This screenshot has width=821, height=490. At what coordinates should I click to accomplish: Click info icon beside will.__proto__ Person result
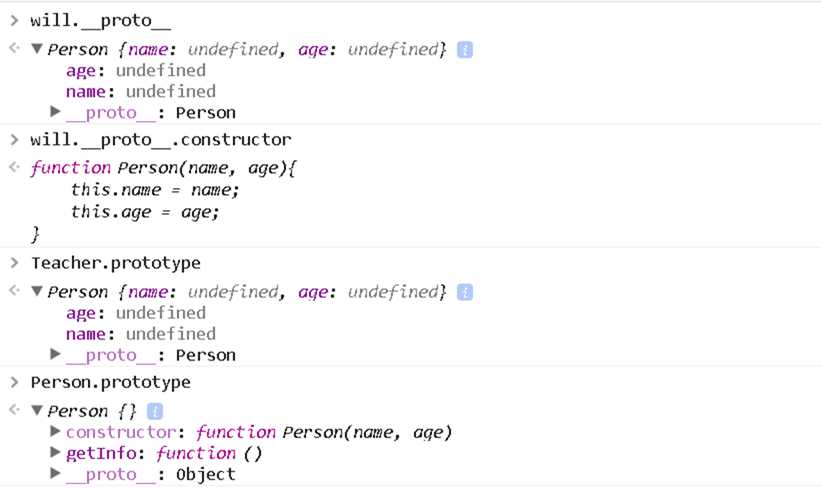tap(465, 49)
